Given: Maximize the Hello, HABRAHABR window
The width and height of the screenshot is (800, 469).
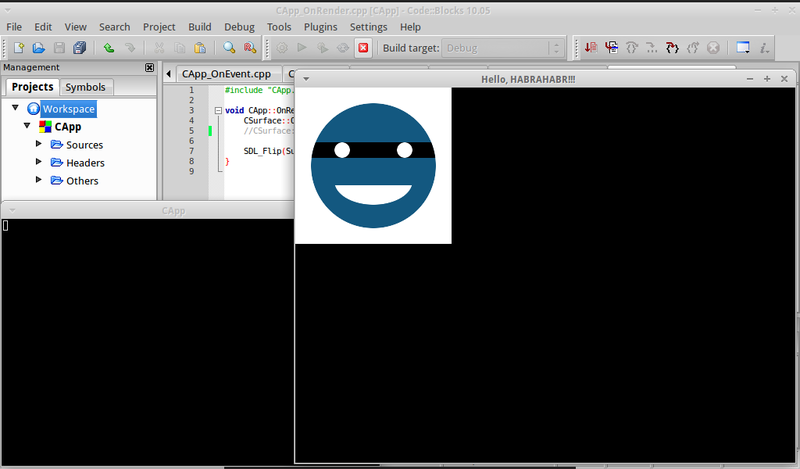Looking at the screenshot, I should pyautogui.click(x=767, y=79).
